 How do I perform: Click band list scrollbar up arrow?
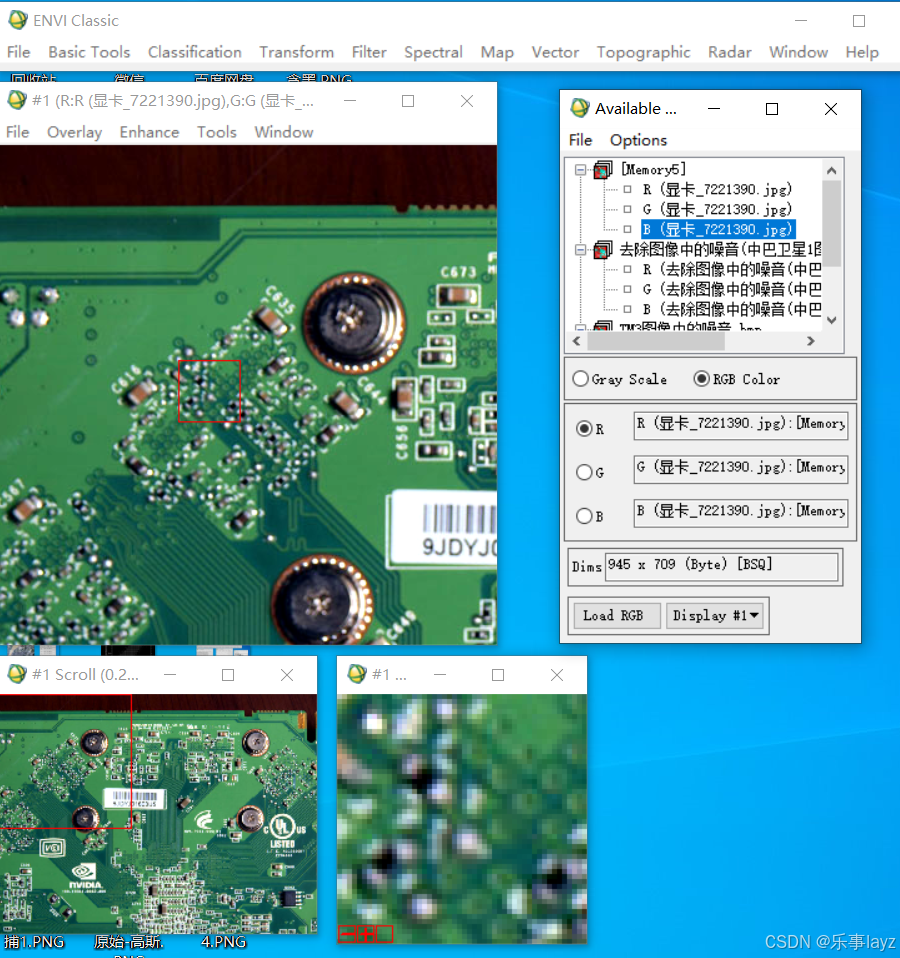tap(832, 171)
